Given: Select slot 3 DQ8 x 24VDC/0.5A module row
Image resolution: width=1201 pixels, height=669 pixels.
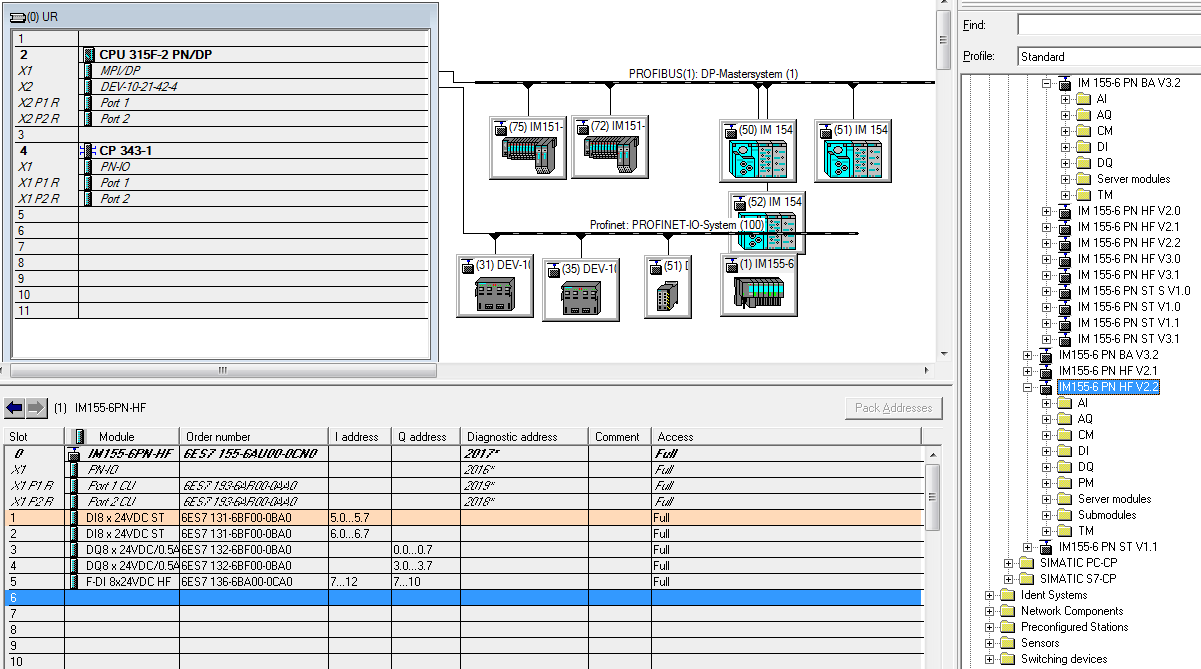Looking at the screenshot, I should pos(463,549).
